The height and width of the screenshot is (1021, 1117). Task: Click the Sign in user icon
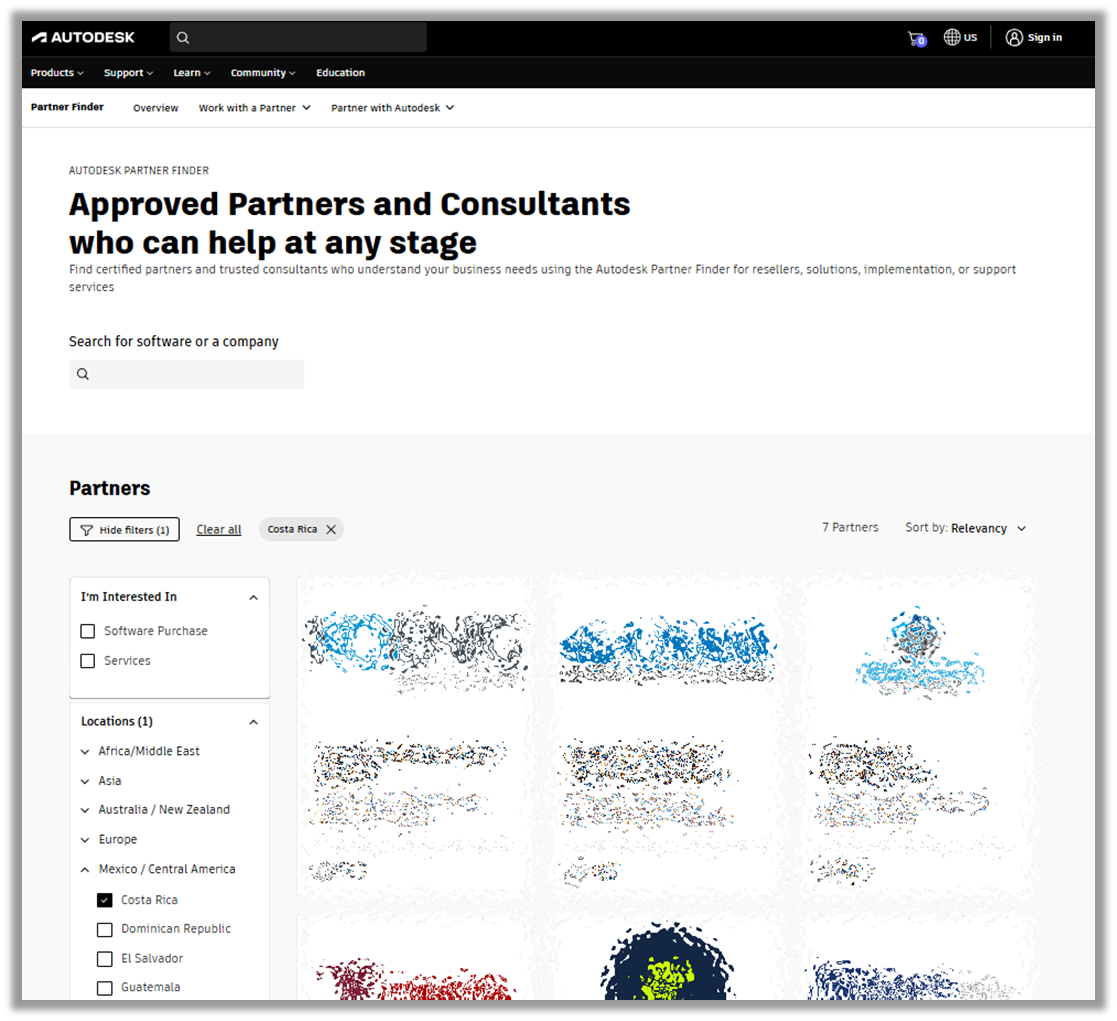click(x=1014, y=38)
